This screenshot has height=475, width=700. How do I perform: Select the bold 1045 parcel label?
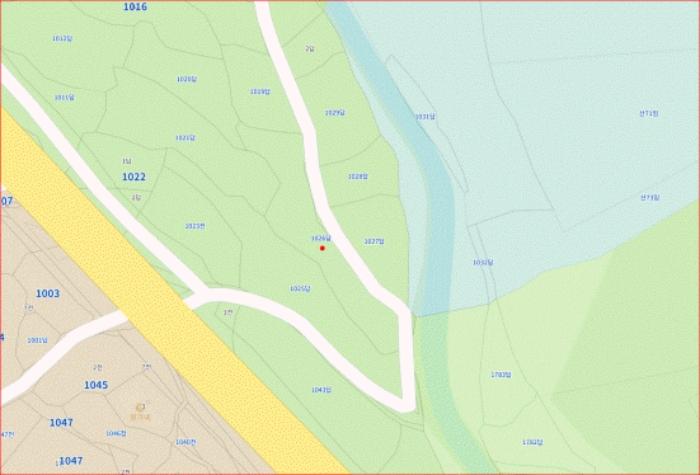click(96, 385)
